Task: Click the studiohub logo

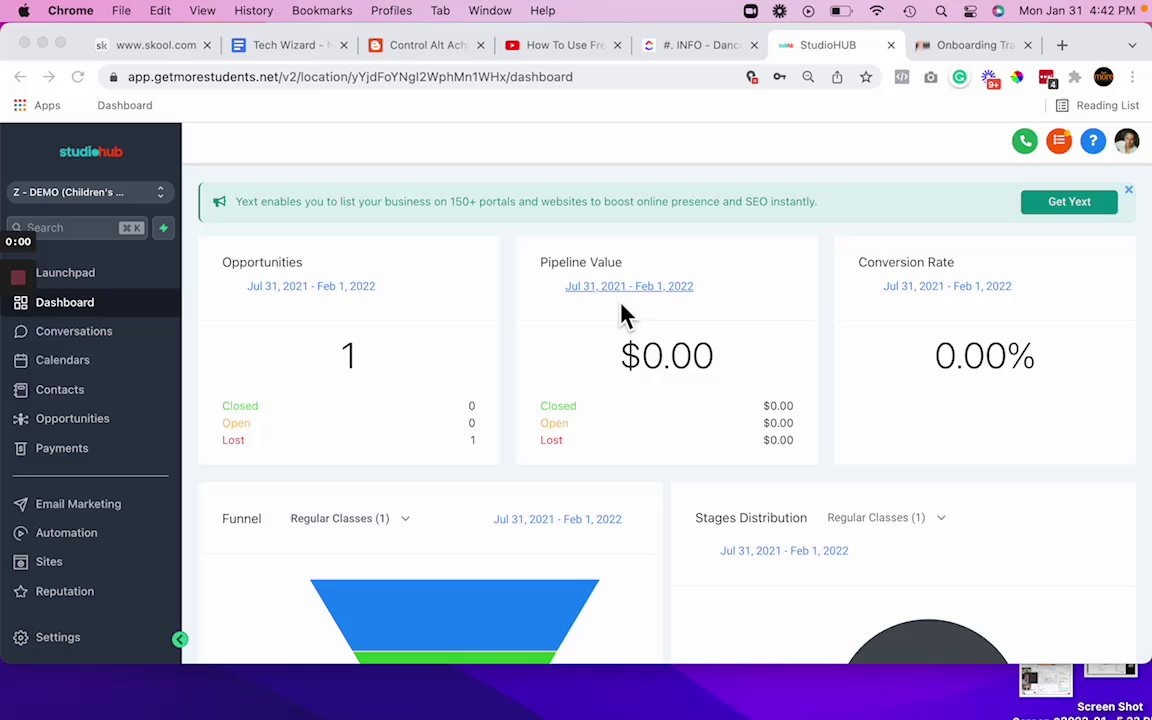Action: (x=90, y=151)
